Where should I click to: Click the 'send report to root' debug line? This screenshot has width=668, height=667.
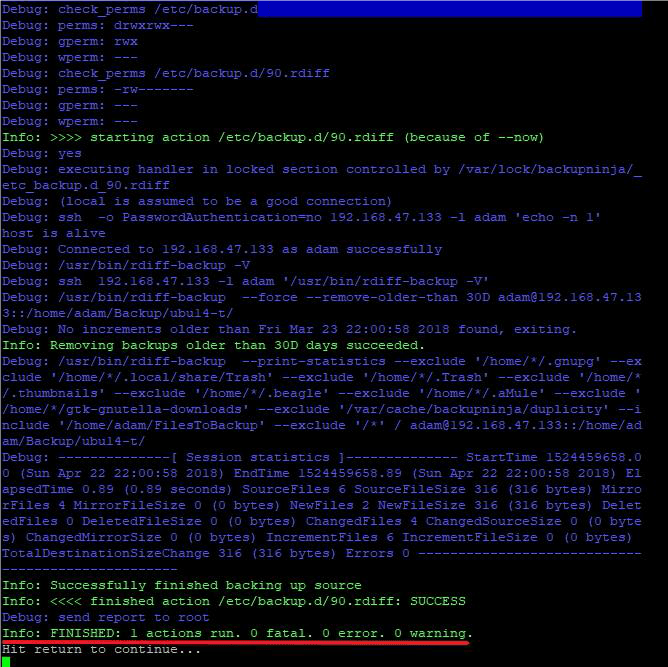105,618
